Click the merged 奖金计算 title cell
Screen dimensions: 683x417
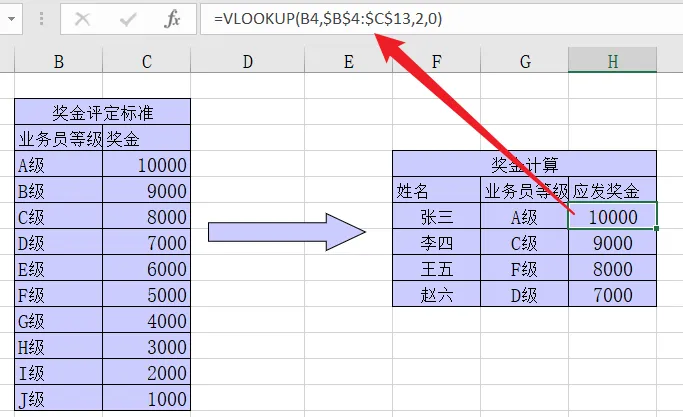(x=524, y=164)
